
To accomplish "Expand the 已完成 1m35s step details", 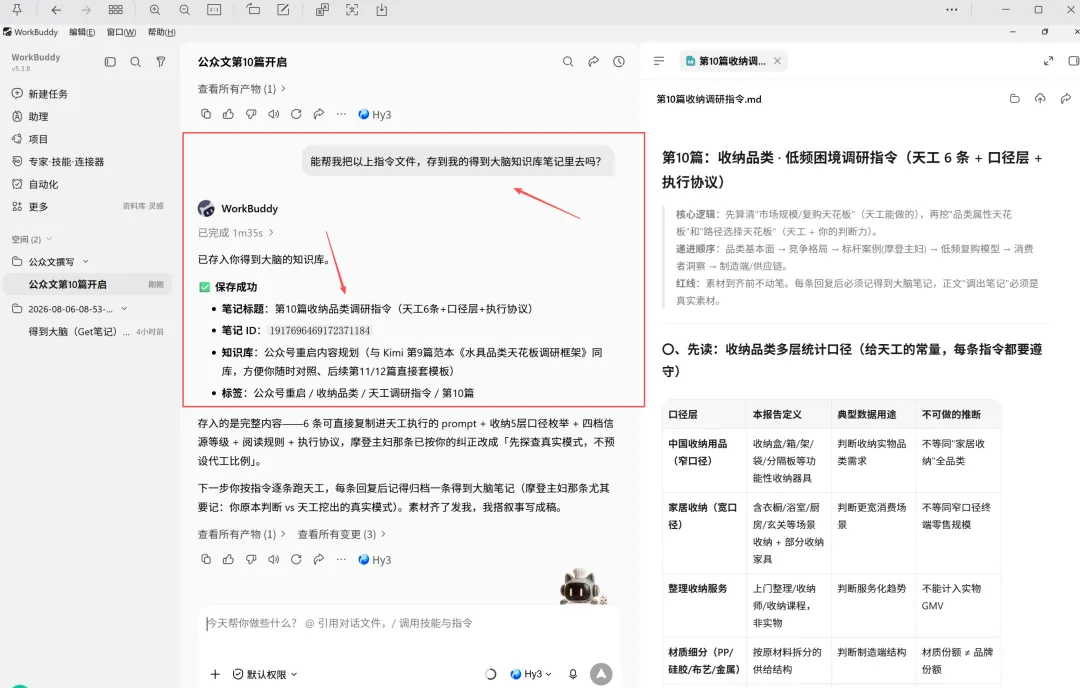I will 236,233.
